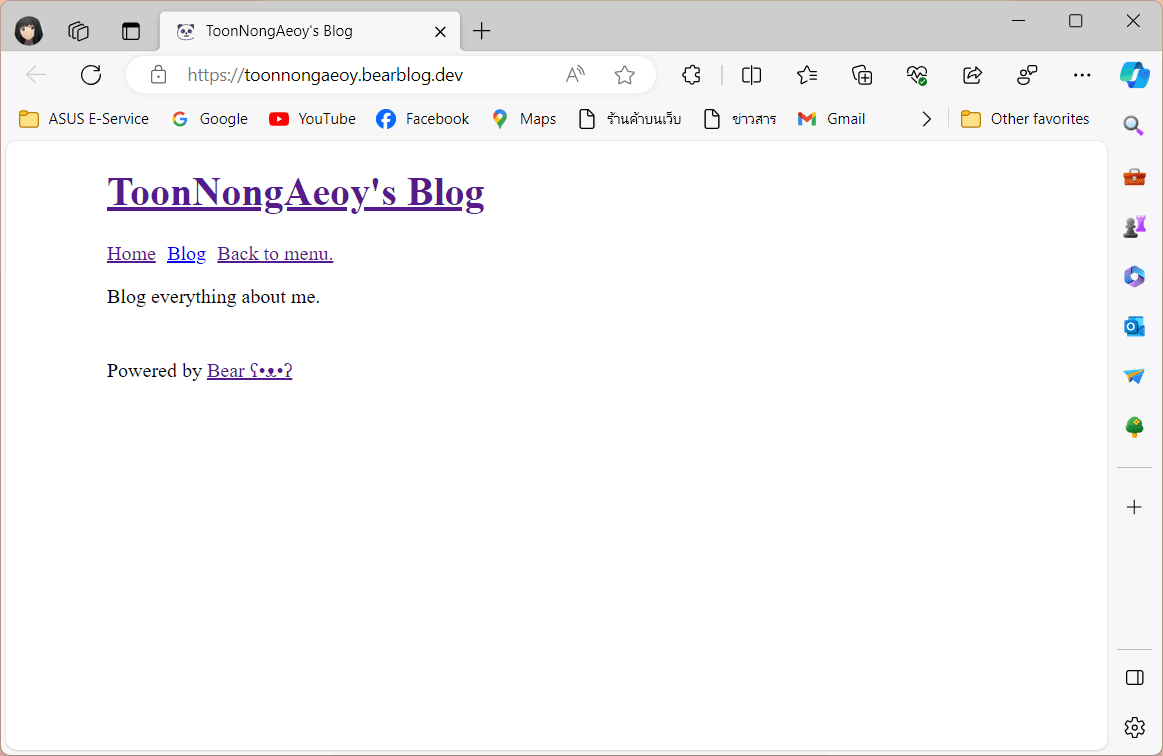Open the Other favorites folder

(1025, 119)
